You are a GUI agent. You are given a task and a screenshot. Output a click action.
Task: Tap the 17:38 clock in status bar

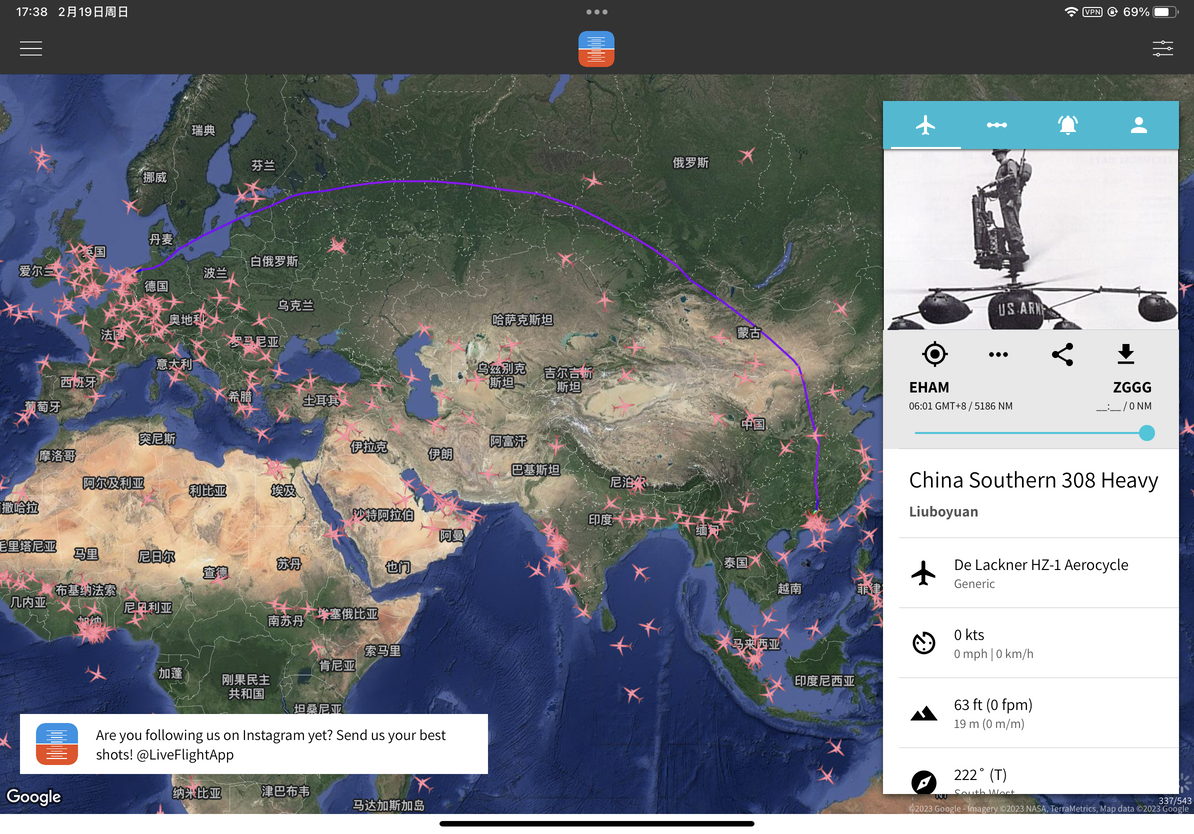pos(32,12)
